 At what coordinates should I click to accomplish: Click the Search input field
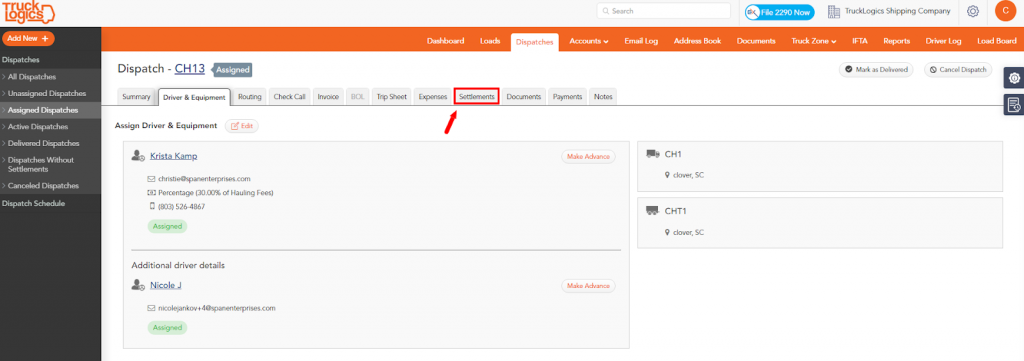coord(664,11)
